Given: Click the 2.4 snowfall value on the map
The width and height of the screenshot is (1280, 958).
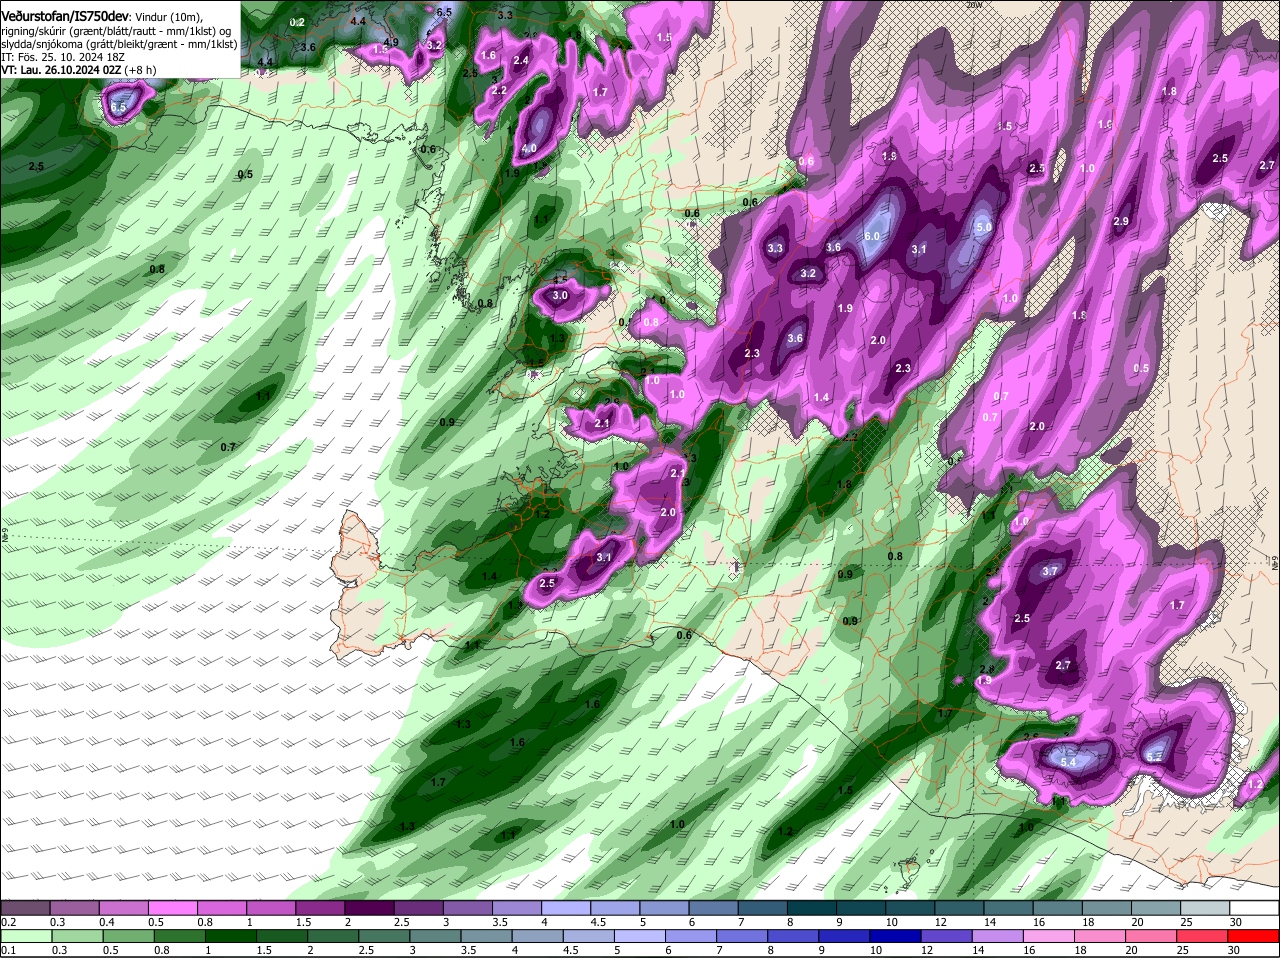Looking at the screenshot, I should 520,60.
